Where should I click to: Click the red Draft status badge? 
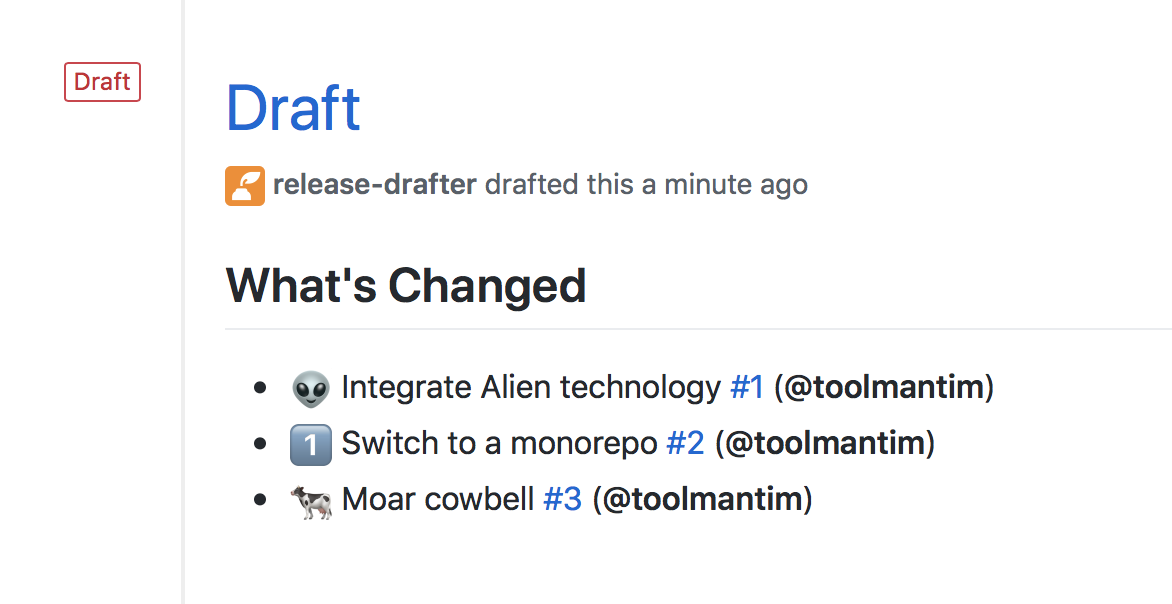[x=102, y=82]
